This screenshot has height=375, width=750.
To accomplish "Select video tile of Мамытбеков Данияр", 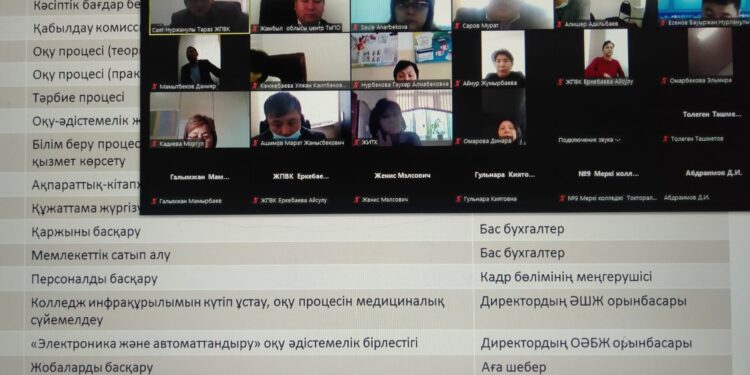I will click(x=199, y=63).
